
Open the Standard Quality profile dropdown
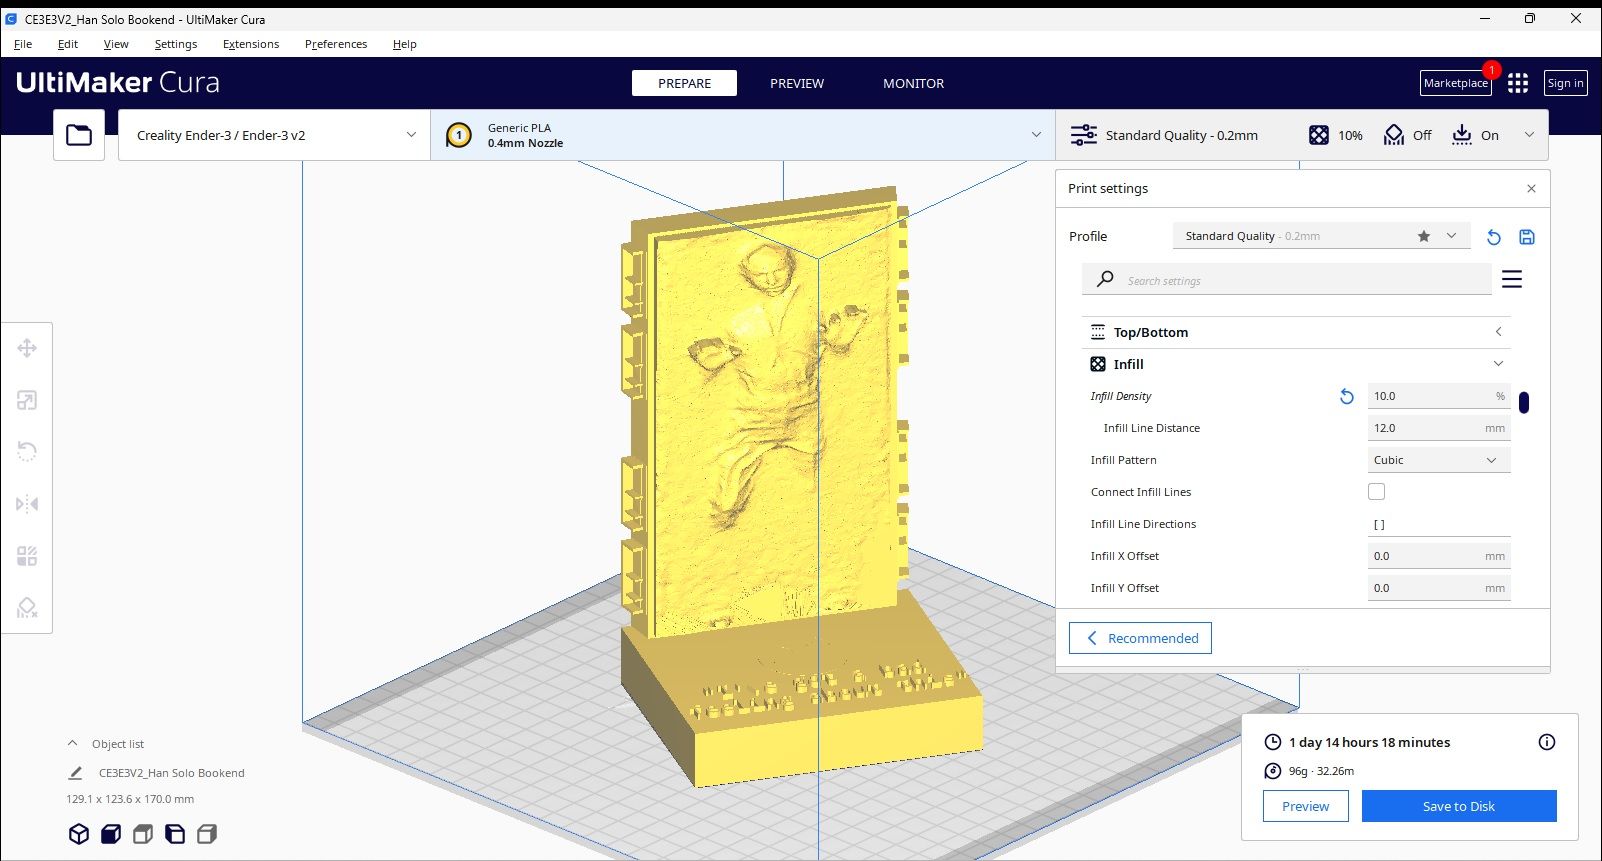[1321, 236]
